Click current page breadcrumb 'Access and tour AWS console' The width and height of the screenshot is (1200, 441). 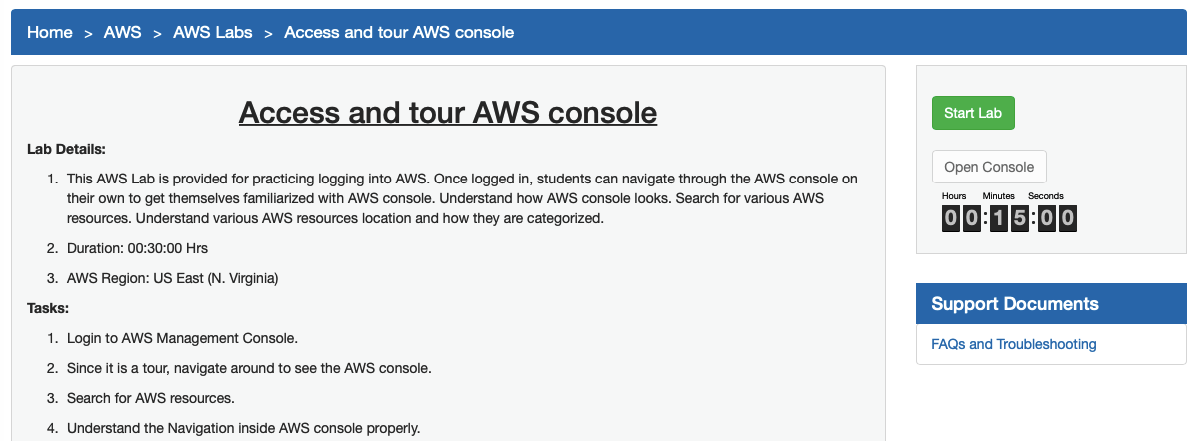click(399, 32)
